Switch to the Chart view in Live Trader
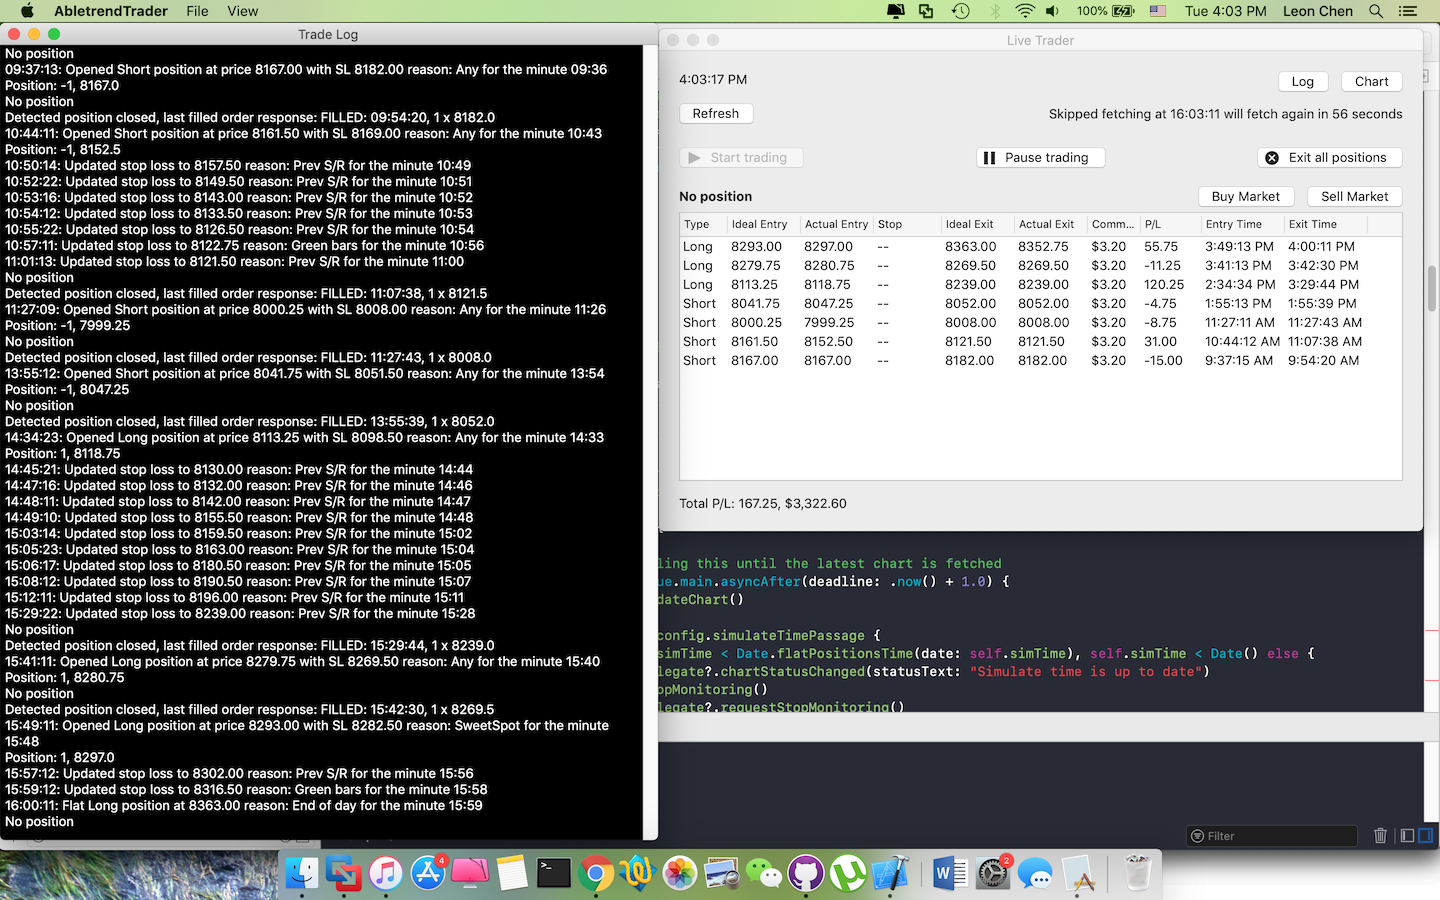The width and height of the screenshot is (1440, 900). [x=1371, y=81]
